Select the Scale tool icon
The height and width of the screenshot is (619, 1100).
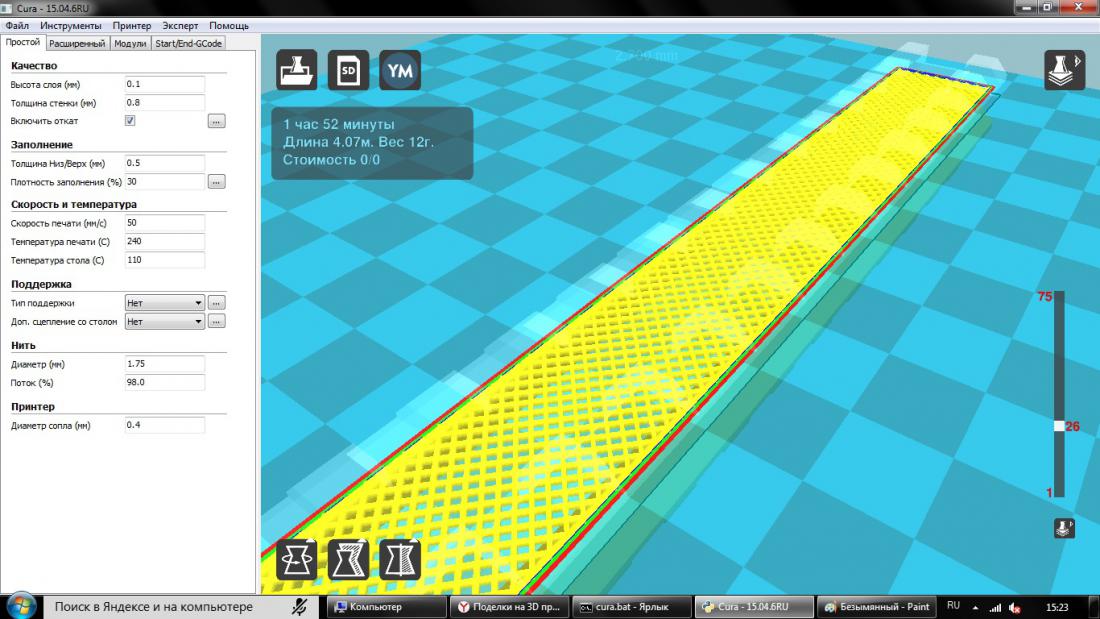coord(348,559)
